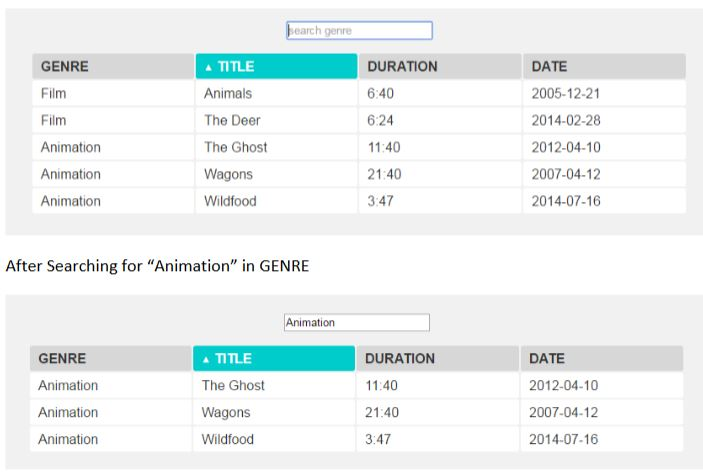Click Wildfood in the upper table

[x=230, y=202]
